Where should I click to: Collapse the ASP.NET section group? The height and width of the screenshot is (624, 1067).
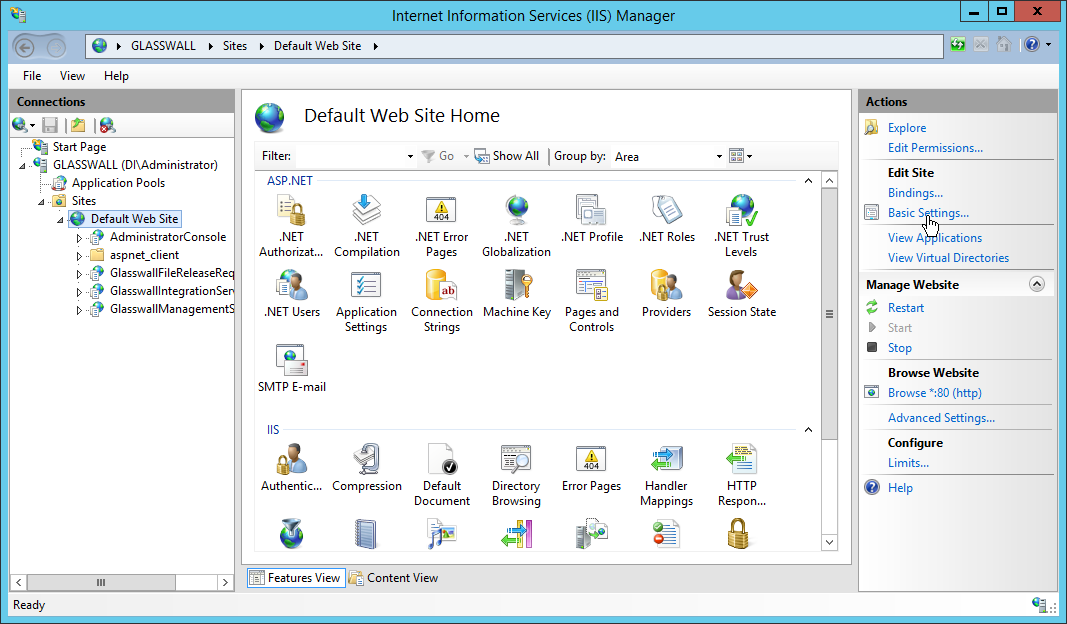(x=808, y=181)
